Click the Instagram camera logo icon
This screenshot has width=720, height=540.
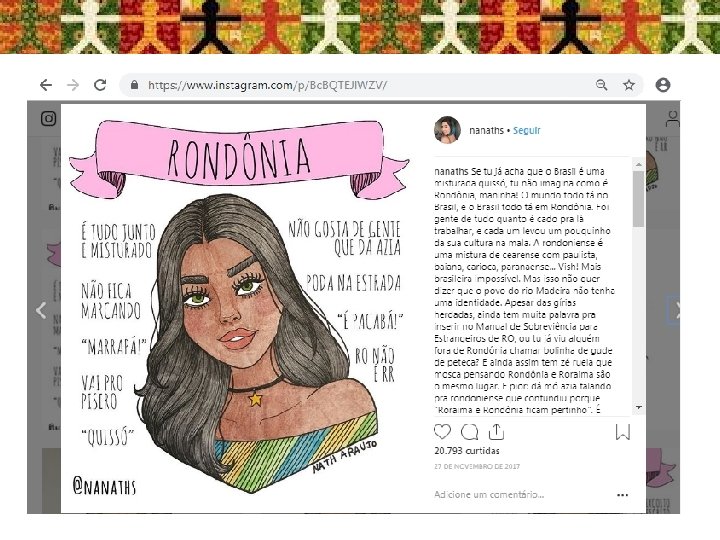tap(49, 118)
